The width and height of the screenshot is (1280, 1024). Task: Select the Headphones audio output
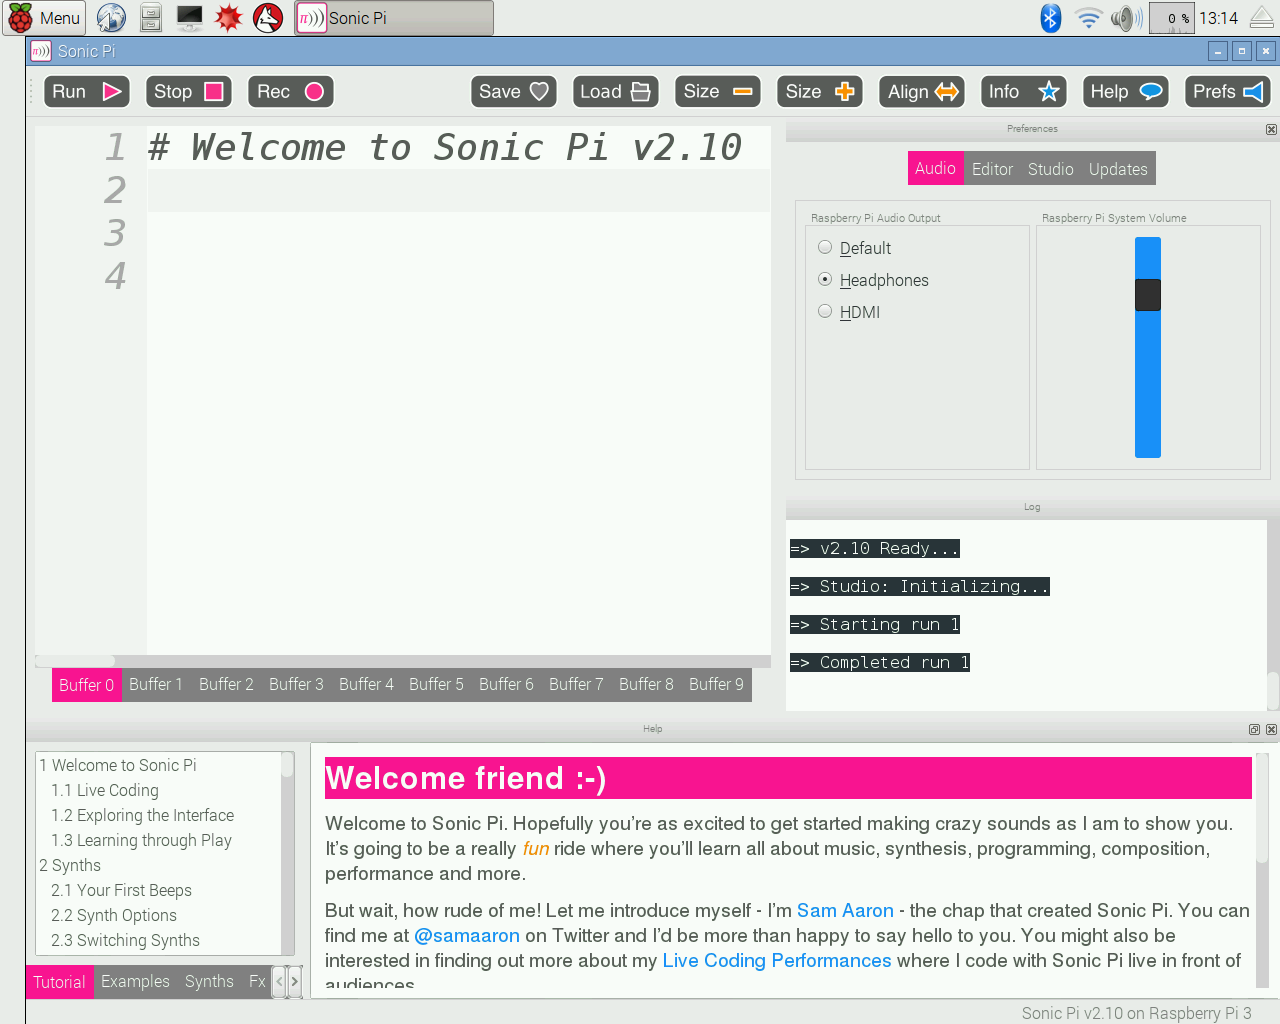825,279
